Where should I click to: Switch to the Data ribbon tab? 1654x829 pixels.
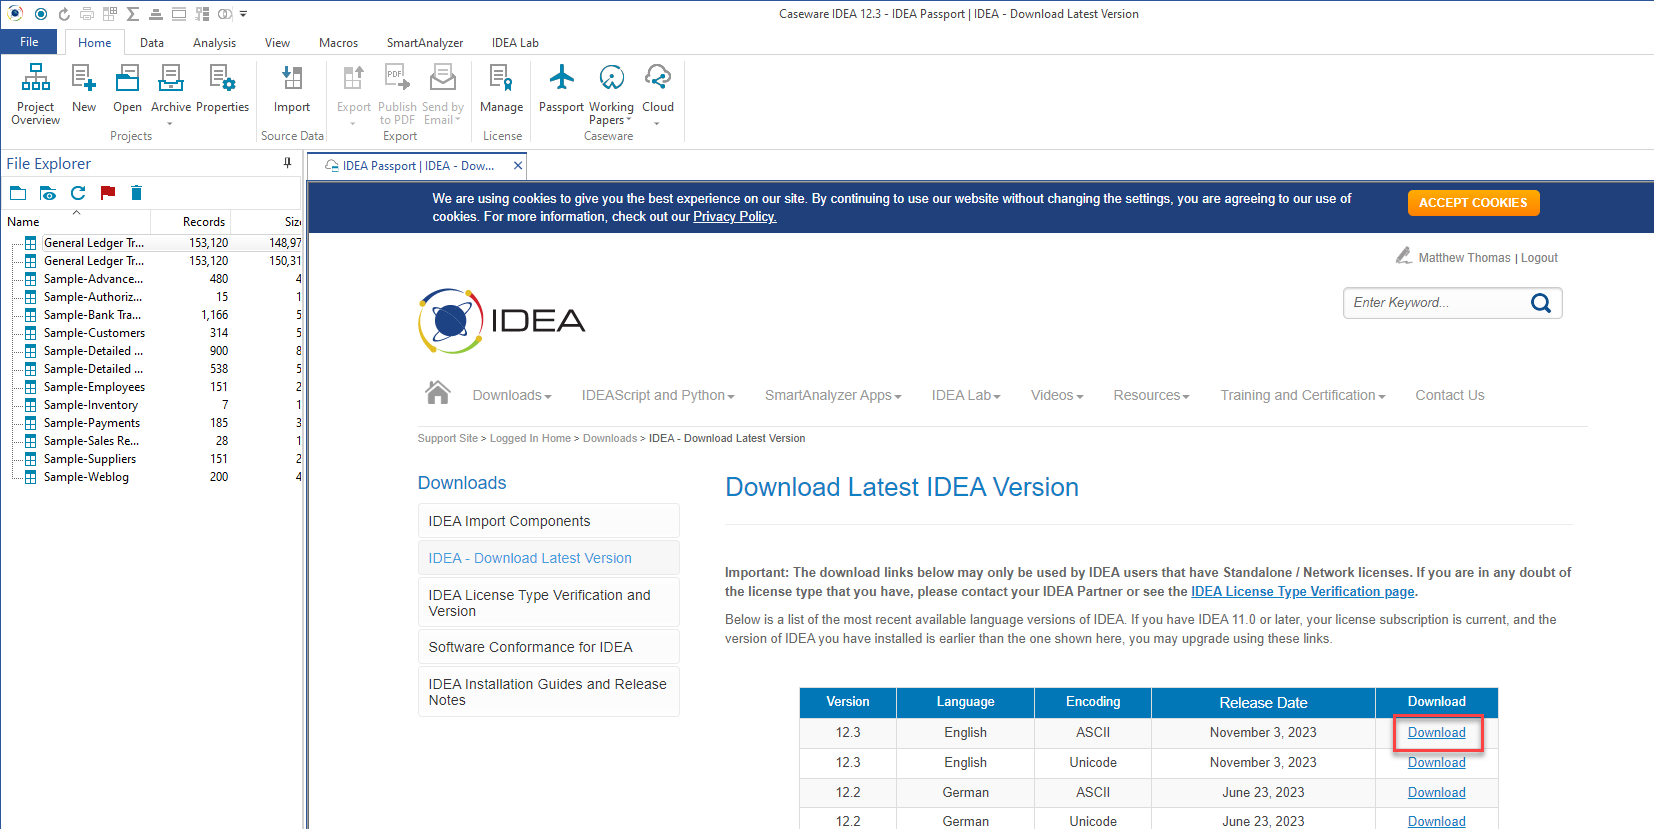tap(152, 43)
